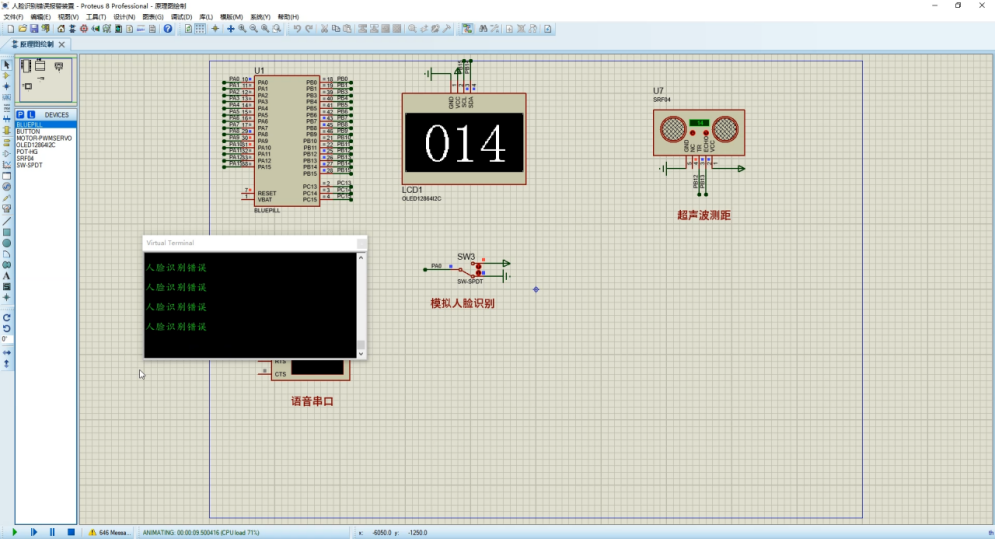Open the 视图(V) menu
The height and width of the screenshot is (539, 995).
point(69,17)
